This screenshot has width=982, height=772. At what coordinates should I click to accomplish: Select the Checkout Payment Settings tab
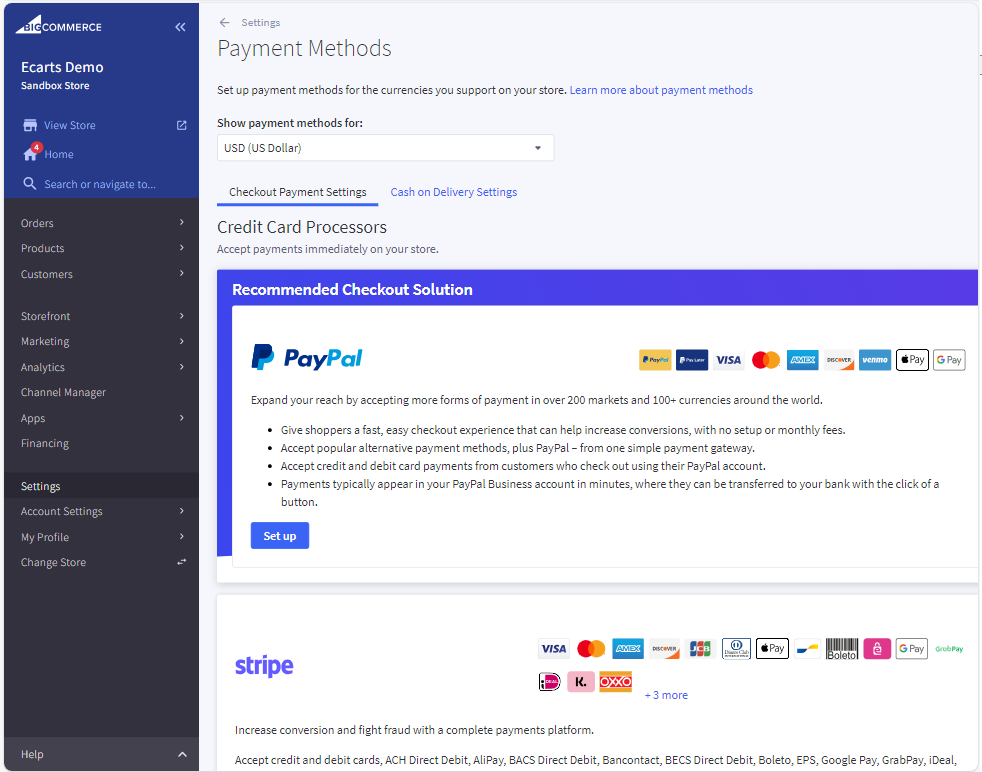tap(296, 191)
